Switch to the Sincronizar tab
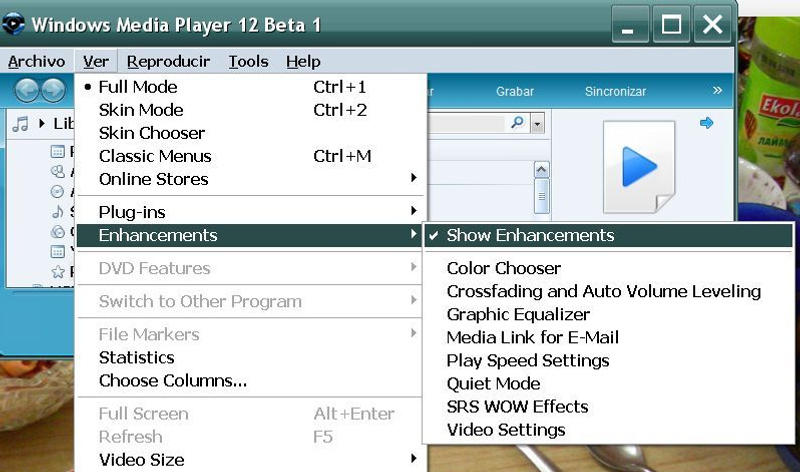 (x=615, y=92)
